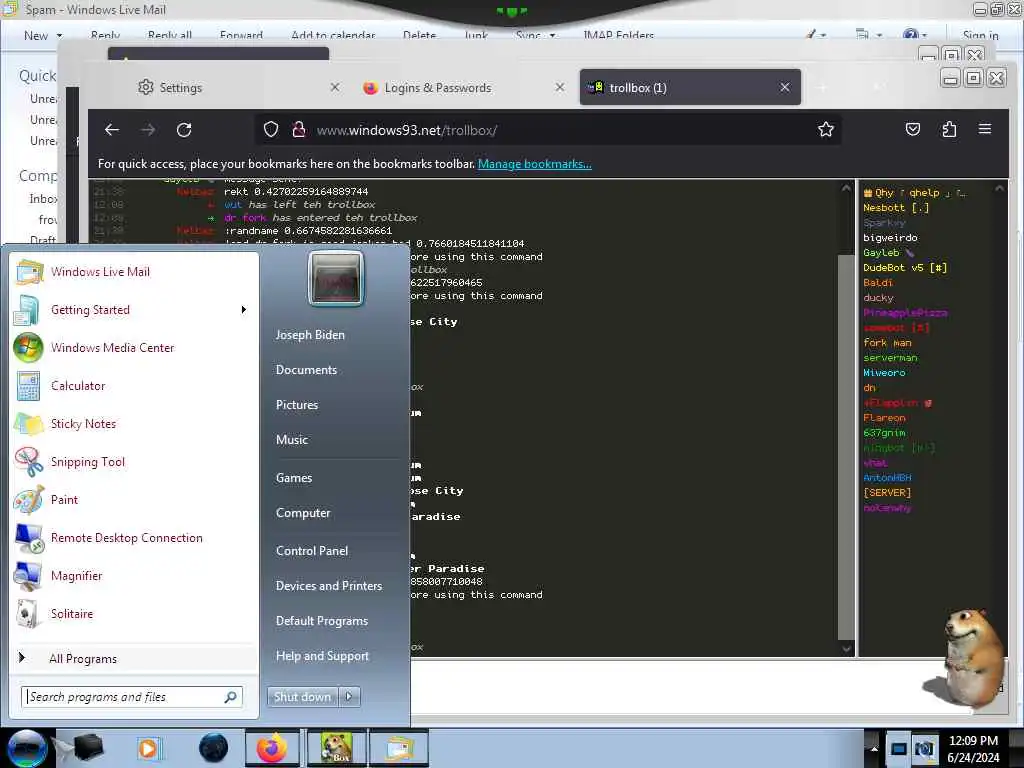Screen dimensions: 1024x768
Task: Click the Windows Live Mail taskbar icon
Action: (399, 748)
